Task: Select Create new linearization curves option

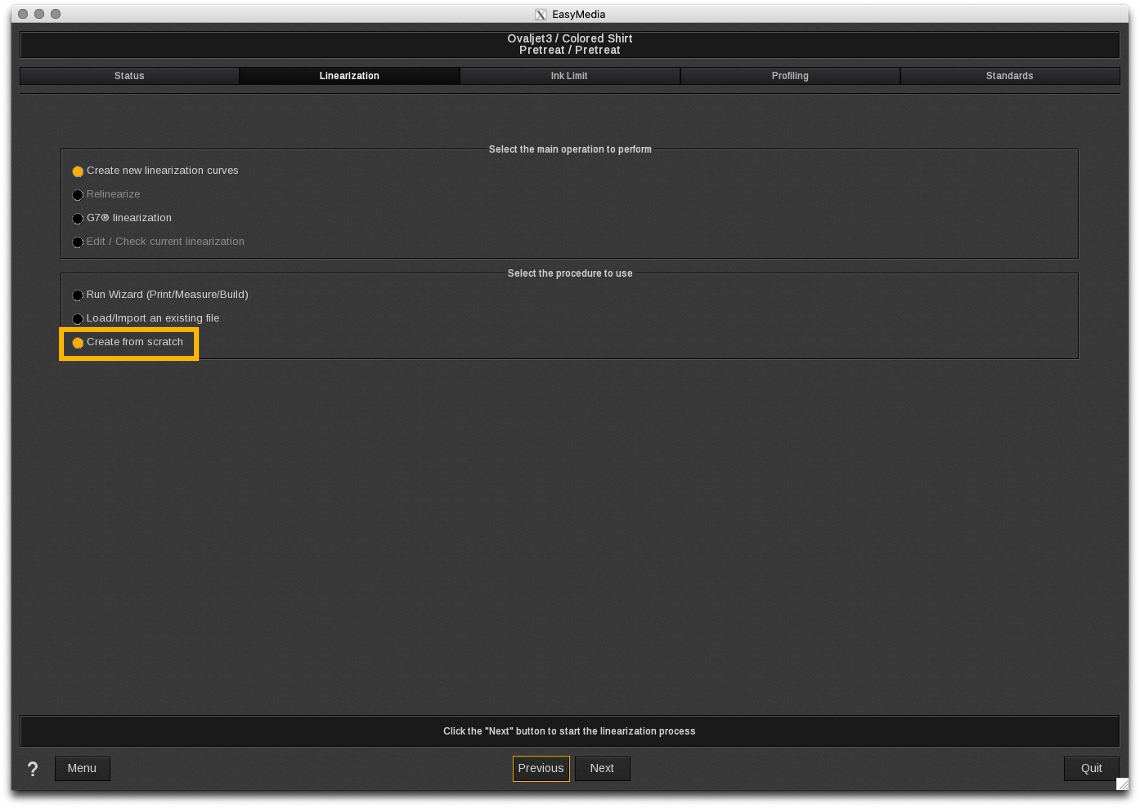Action: click(78, 172)
